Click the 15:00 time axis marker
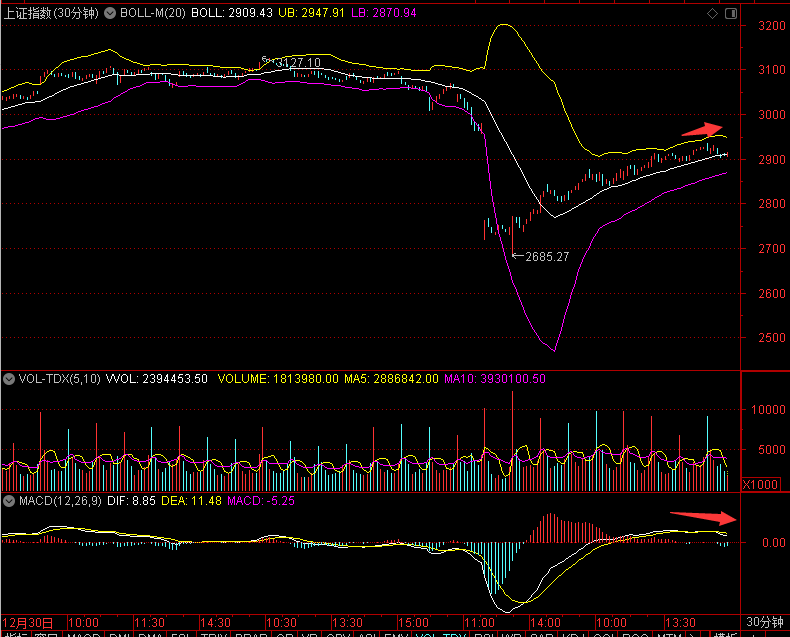 tap(413, 622)
